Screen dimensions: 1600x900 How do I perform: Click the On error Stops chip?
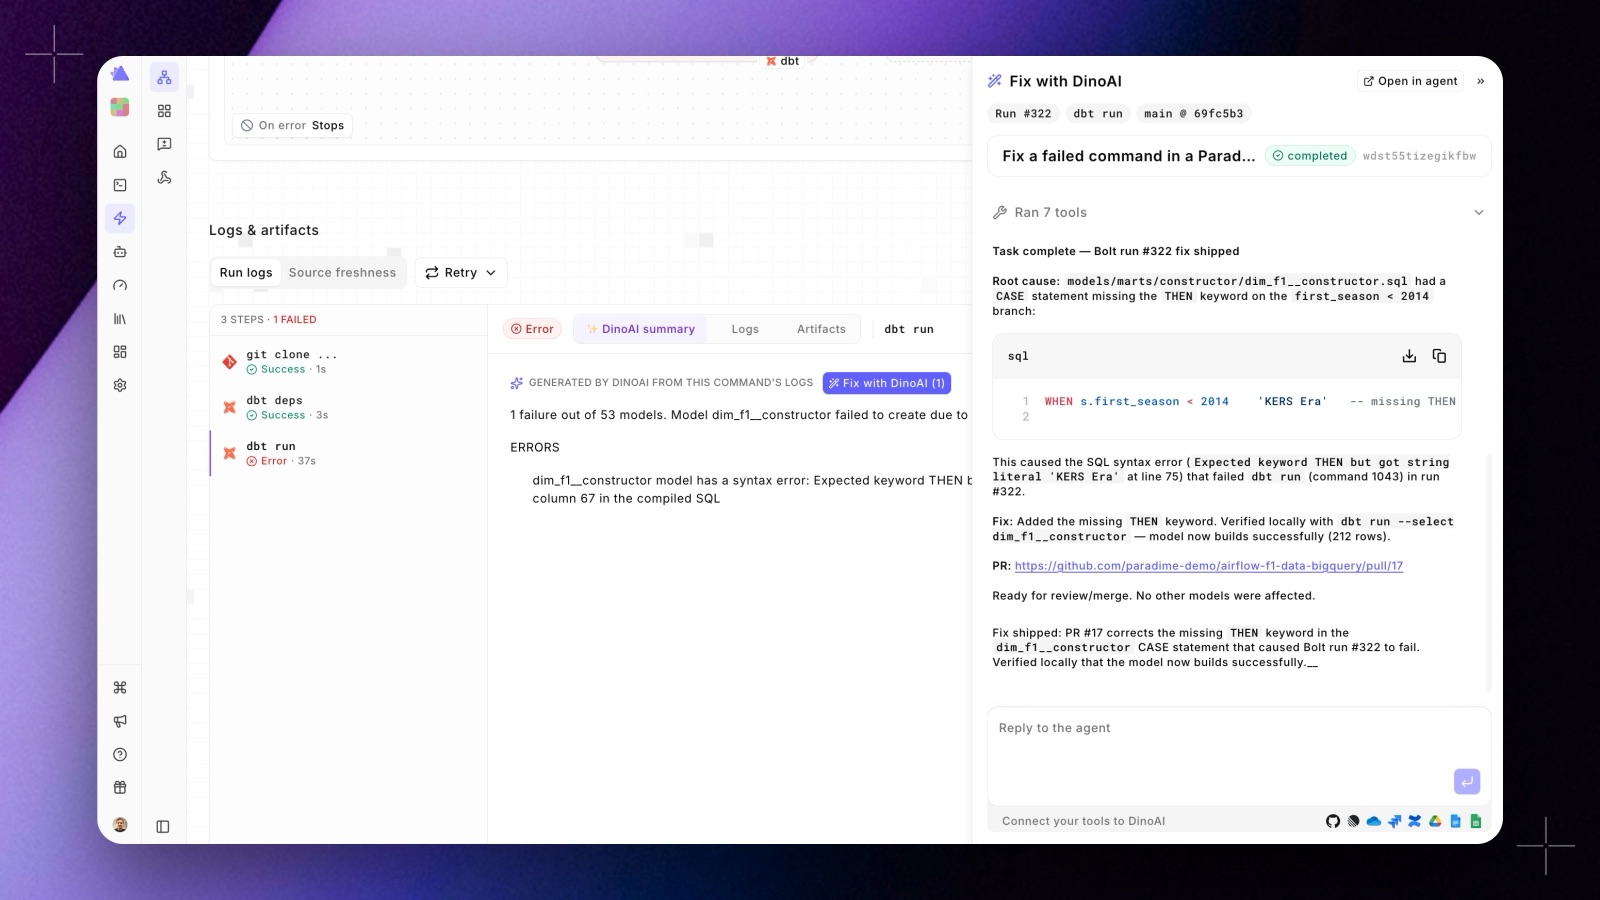pyautogui.click(x=293, y=125)
